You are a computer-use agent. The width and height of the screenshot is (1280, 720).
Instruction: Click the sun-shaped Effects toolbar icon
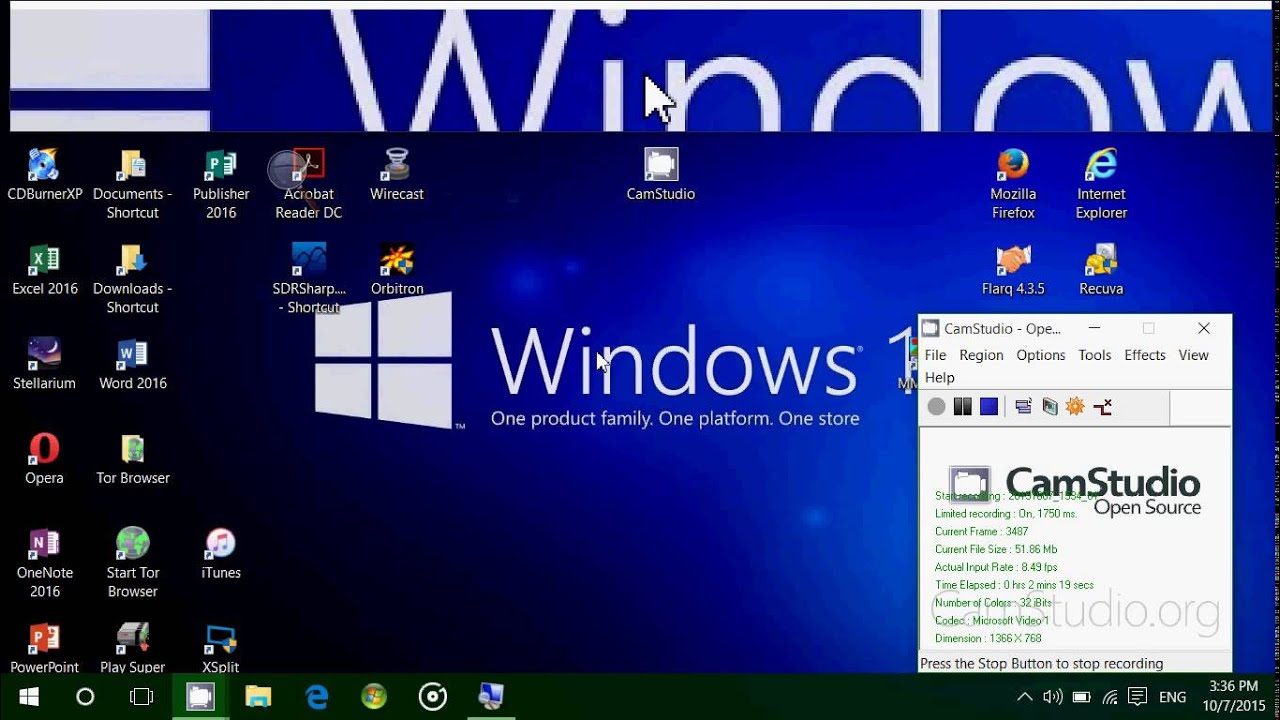click(x=1075, y=406)
